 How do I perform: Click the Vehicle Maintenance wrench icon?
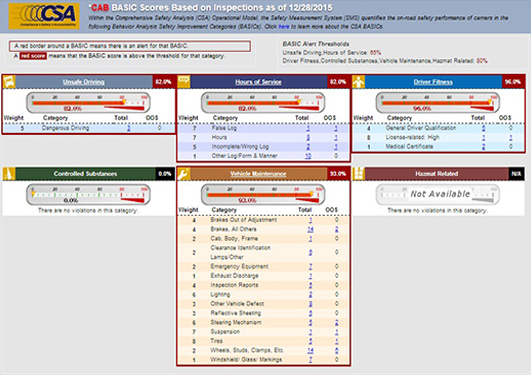tap(184, 174)
